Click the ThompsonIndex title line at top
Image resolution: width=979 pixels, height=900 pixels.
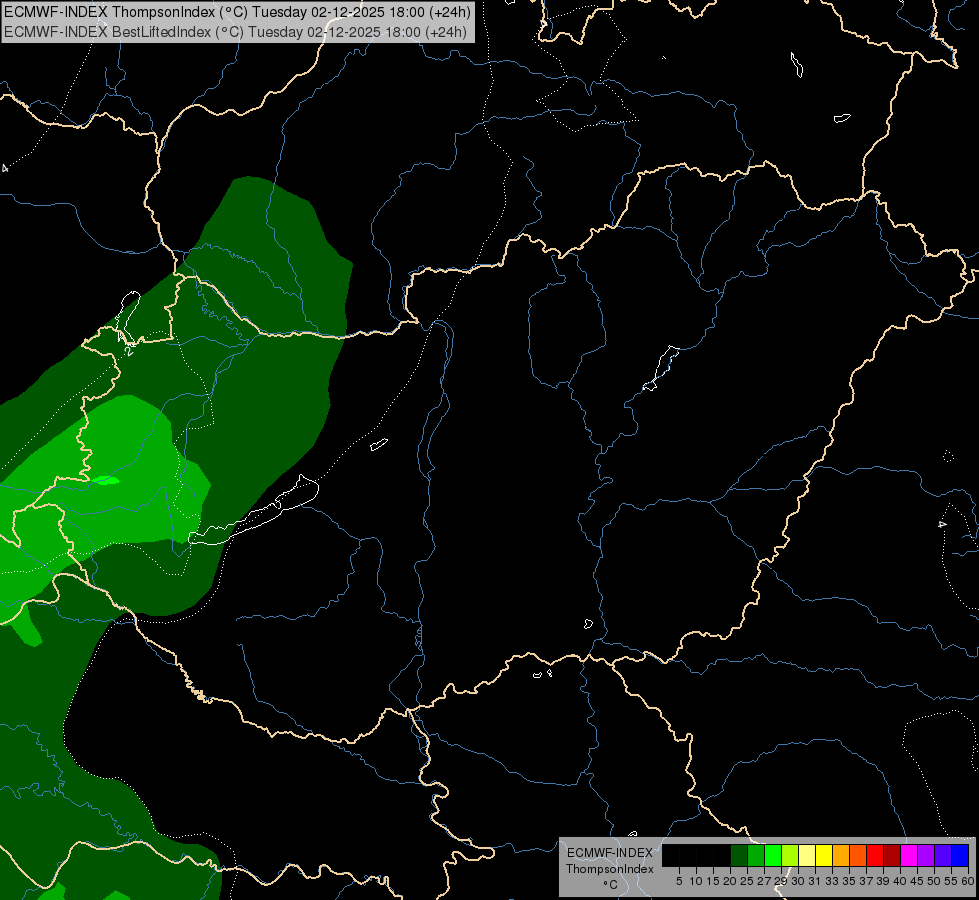[x=237, y=12]
